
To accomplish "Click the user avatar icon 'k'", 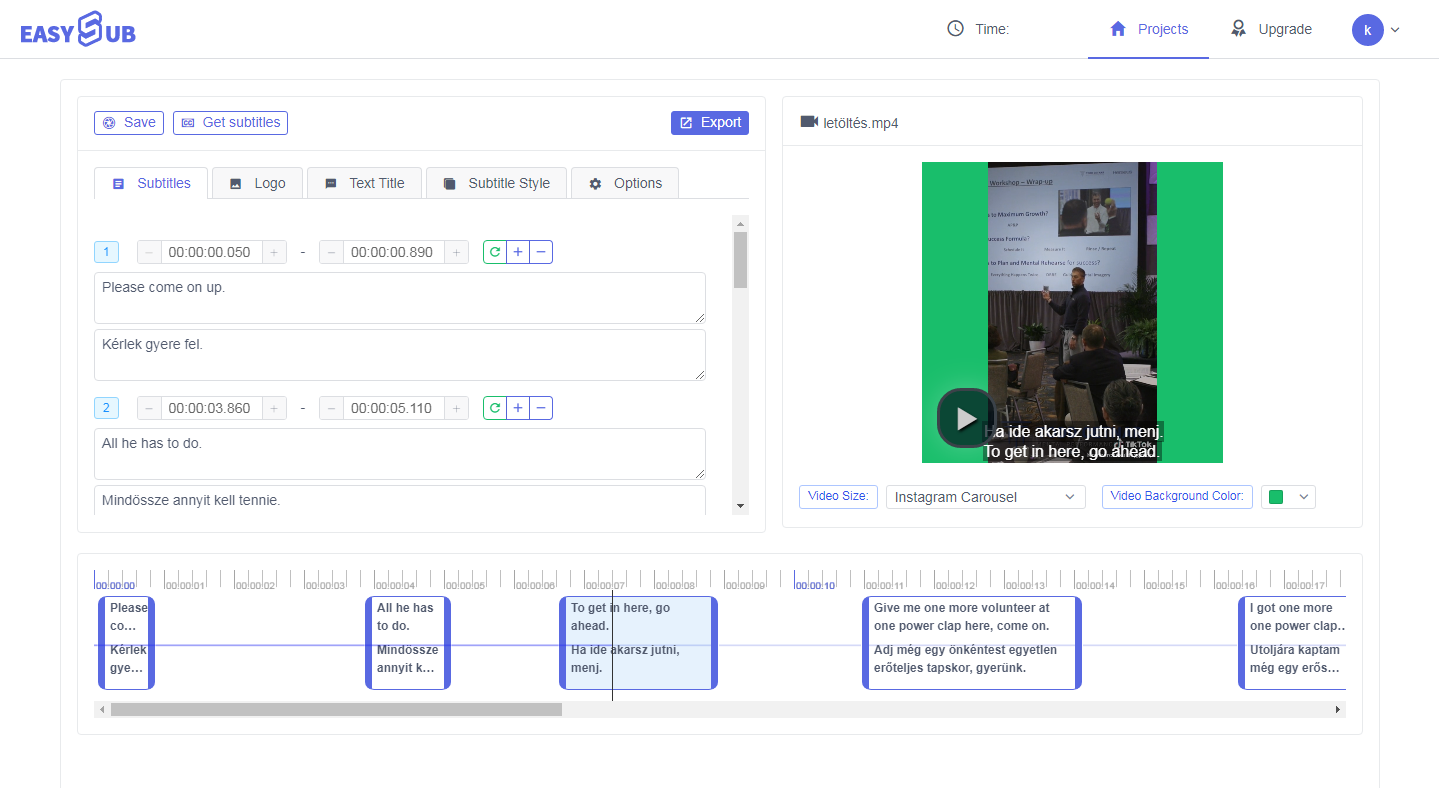I will [1367, 30].
